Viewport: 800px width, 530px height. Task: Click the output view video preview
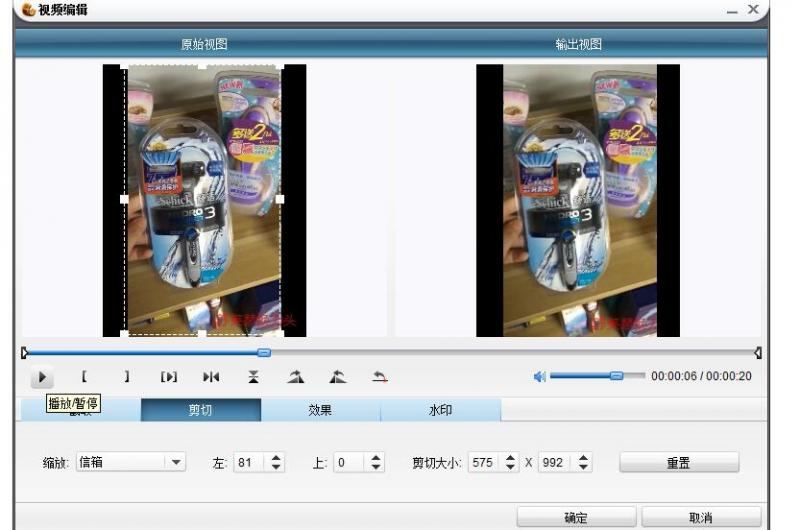point(578,200)
